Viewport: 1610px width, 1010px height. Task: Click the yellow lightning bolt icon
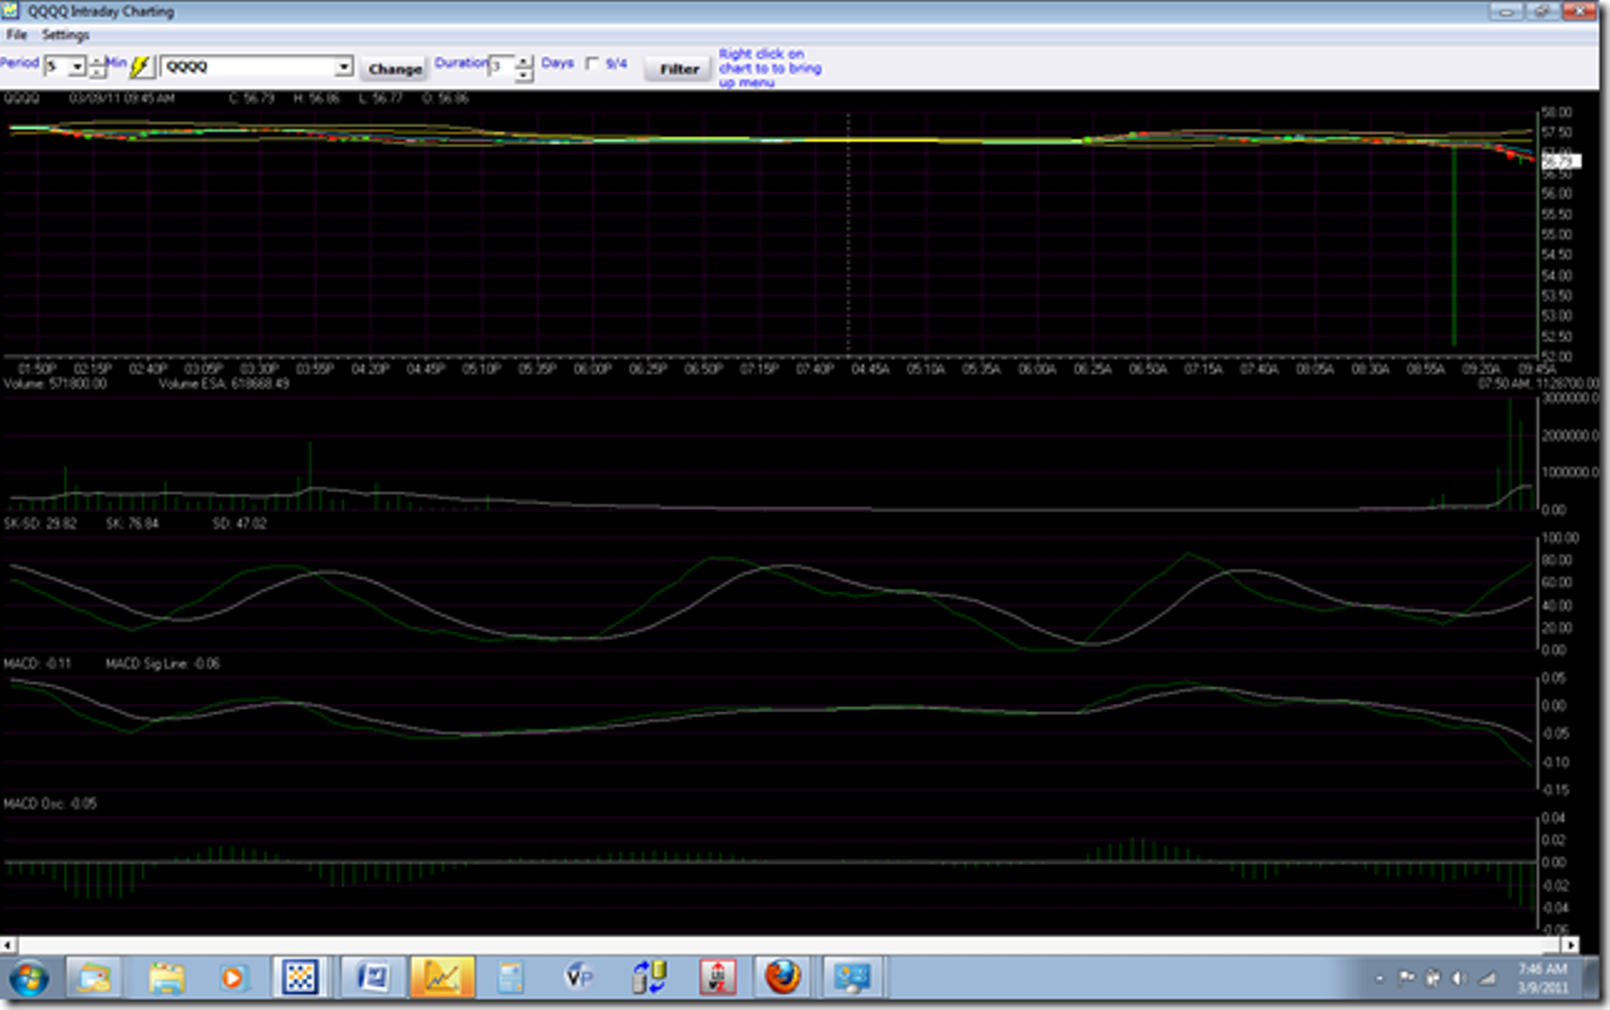point(141,67)
